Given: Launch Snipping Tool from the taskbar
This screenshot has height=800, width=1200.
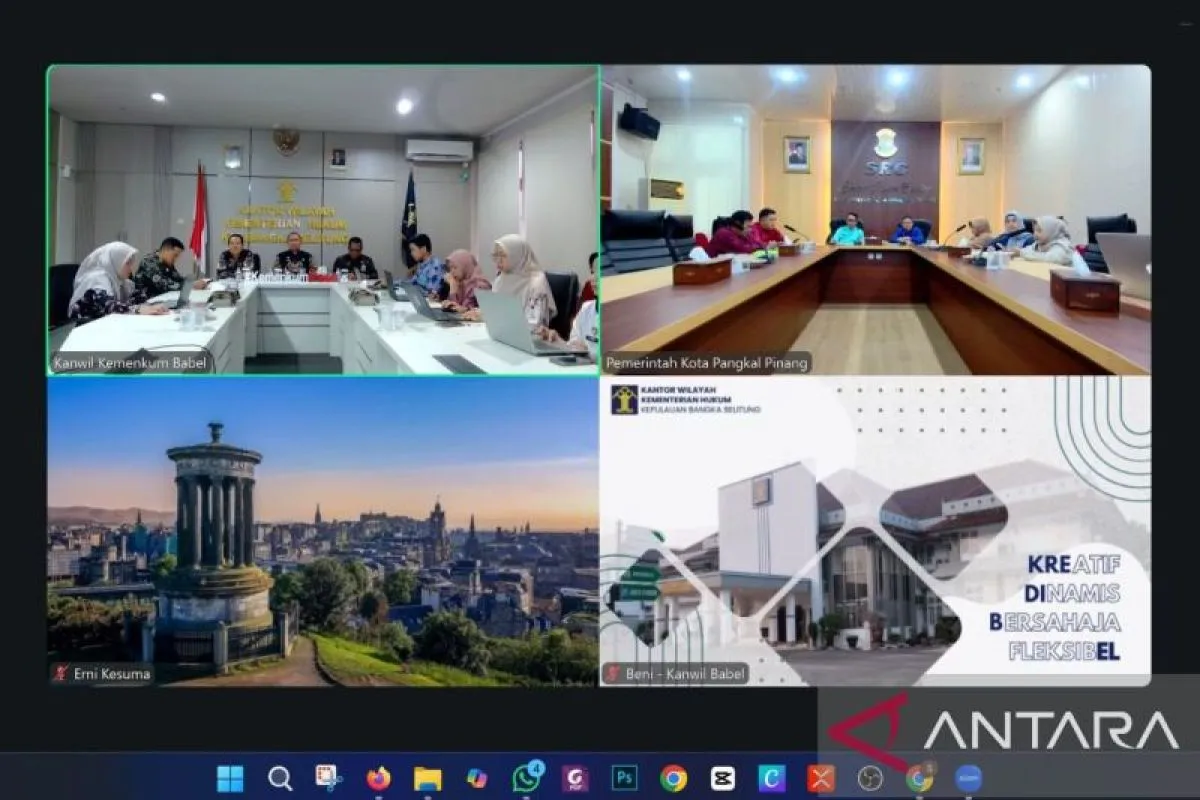Looking at the screenshot, I should pos(328,778).
